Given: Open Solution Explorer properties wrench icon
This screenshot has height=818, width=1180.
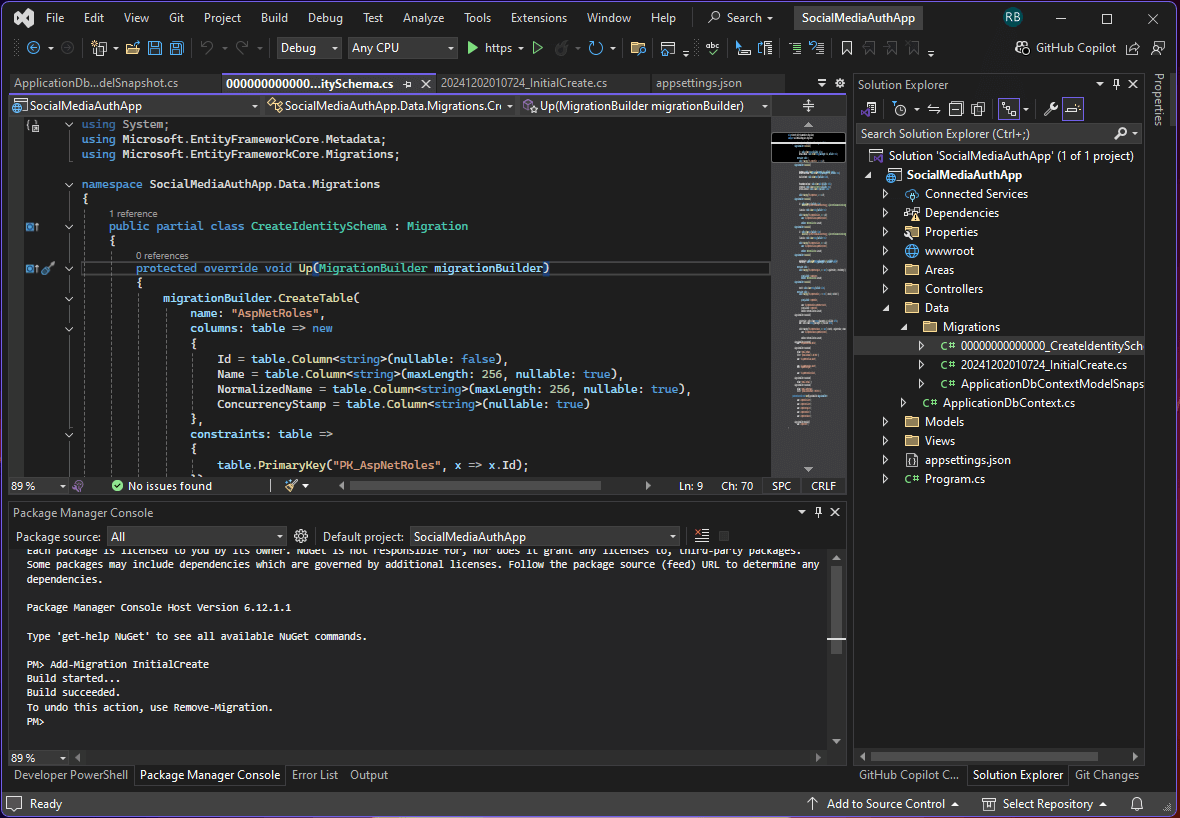Looking at the screenshot, I should coord(1050,109).
